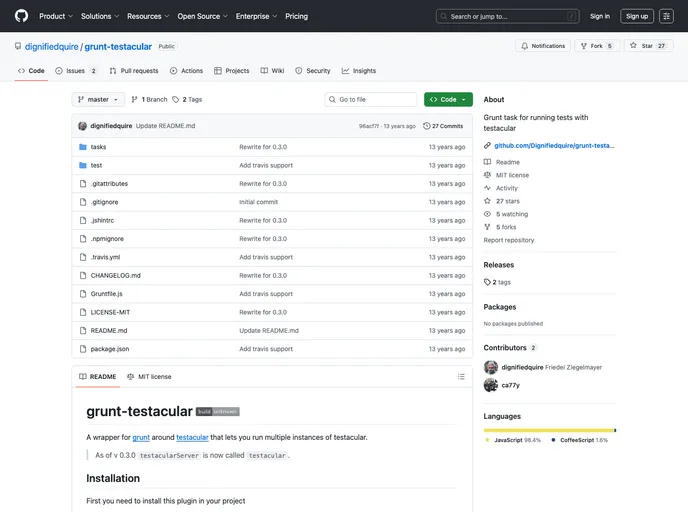Click the .npmignore file icon
This screenshot has width=688, height=512.
pos(83,239)
